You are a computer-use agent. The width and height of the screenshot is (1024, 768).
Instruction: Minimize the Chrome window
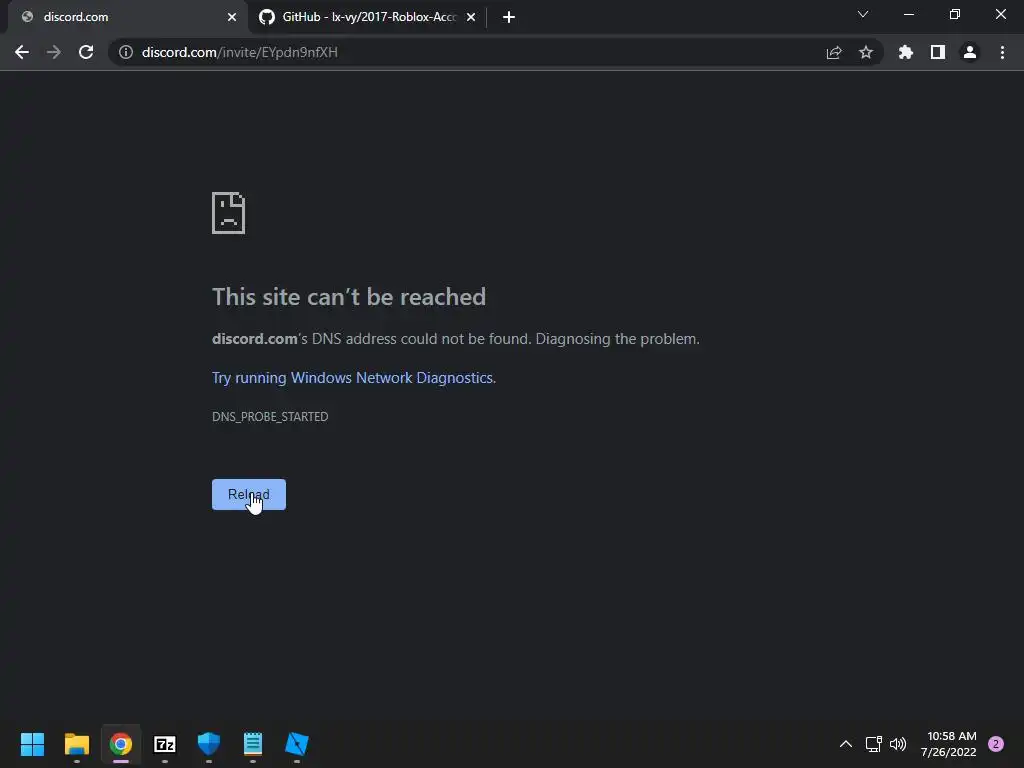(909, 14)
